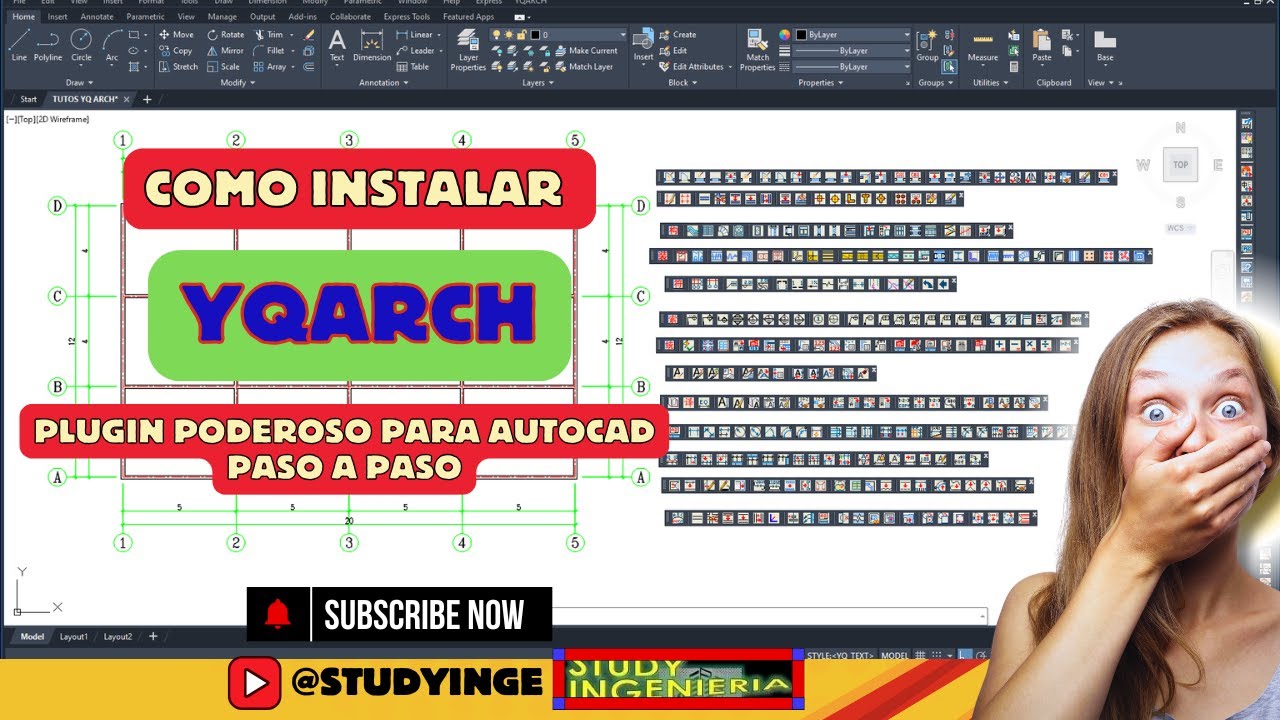Toggle layer 0 lock padlock icon
The width and height of the screenshot is (1280, 720).
[522, 35]
